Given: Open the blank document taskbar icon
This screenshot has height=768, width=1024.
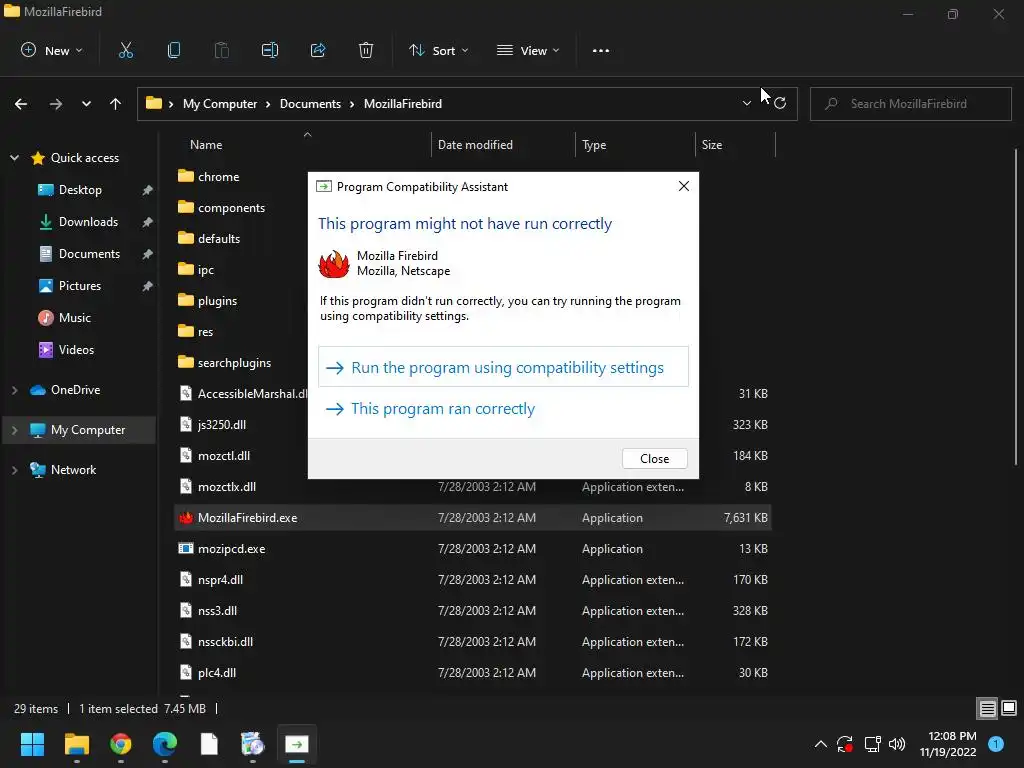Looking at the screenshot, I should pyautogui.click(x=209, y=744).
